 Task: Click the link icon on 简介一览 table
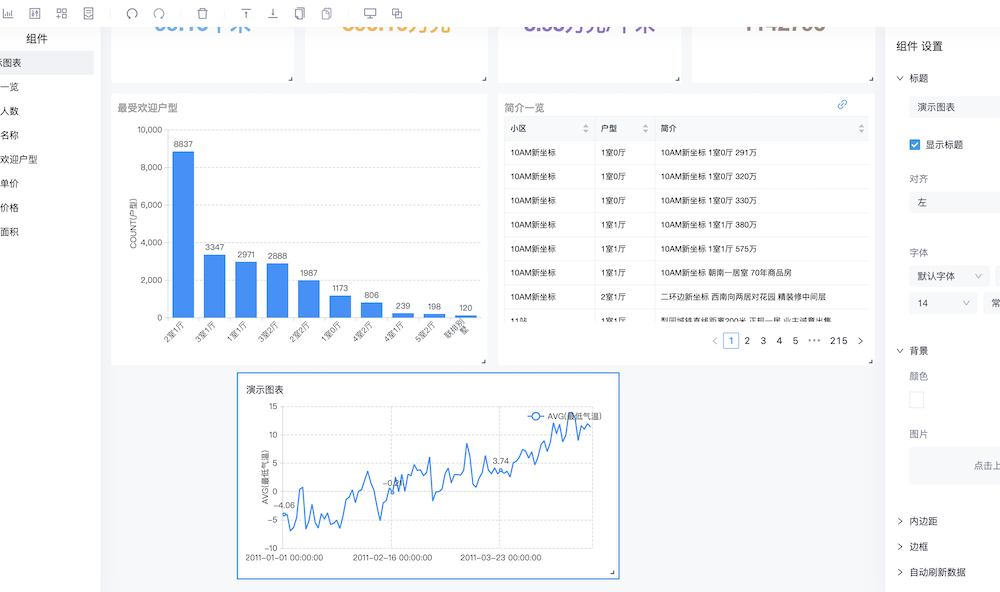tap(842, 104)
